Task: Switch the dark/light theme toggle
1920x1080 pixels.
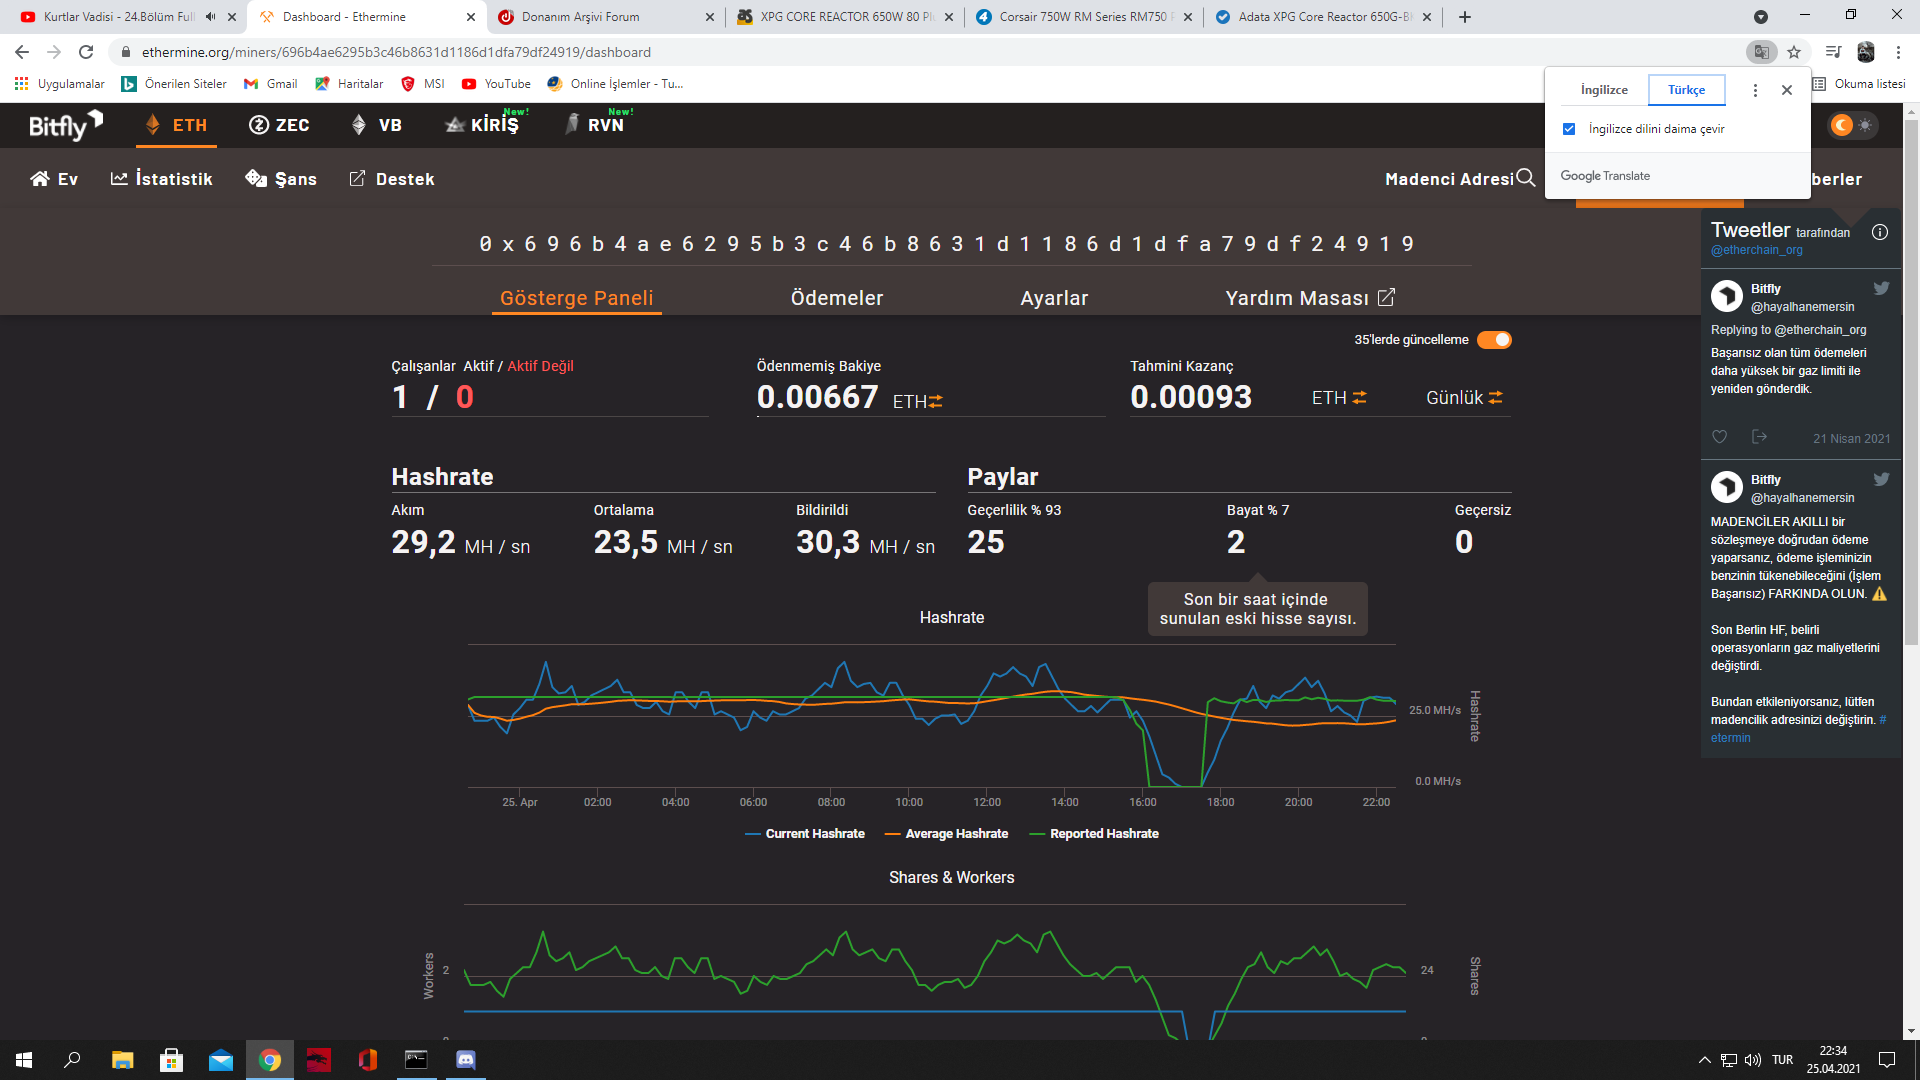Action: click(x=1853, y=125)
